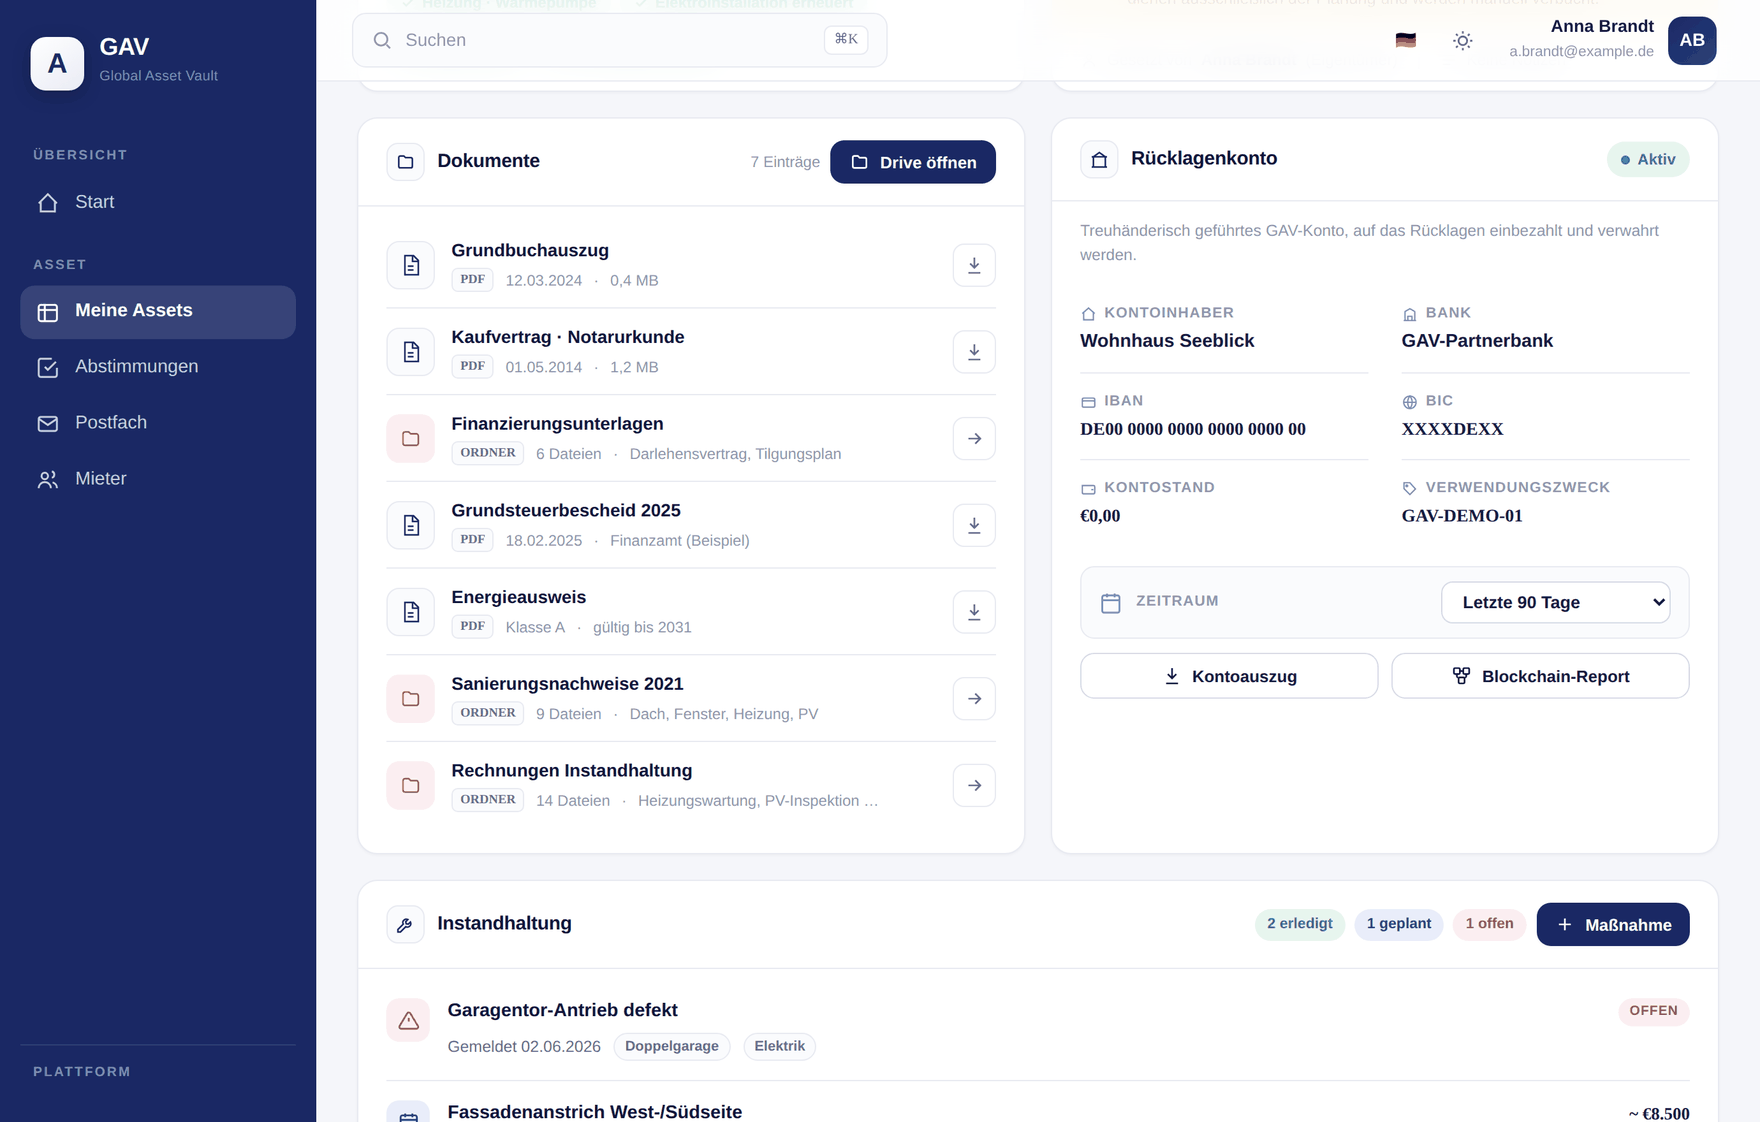Download the Energieausweis PDF
1760x1122 pixels.
(x=974, y=612)
